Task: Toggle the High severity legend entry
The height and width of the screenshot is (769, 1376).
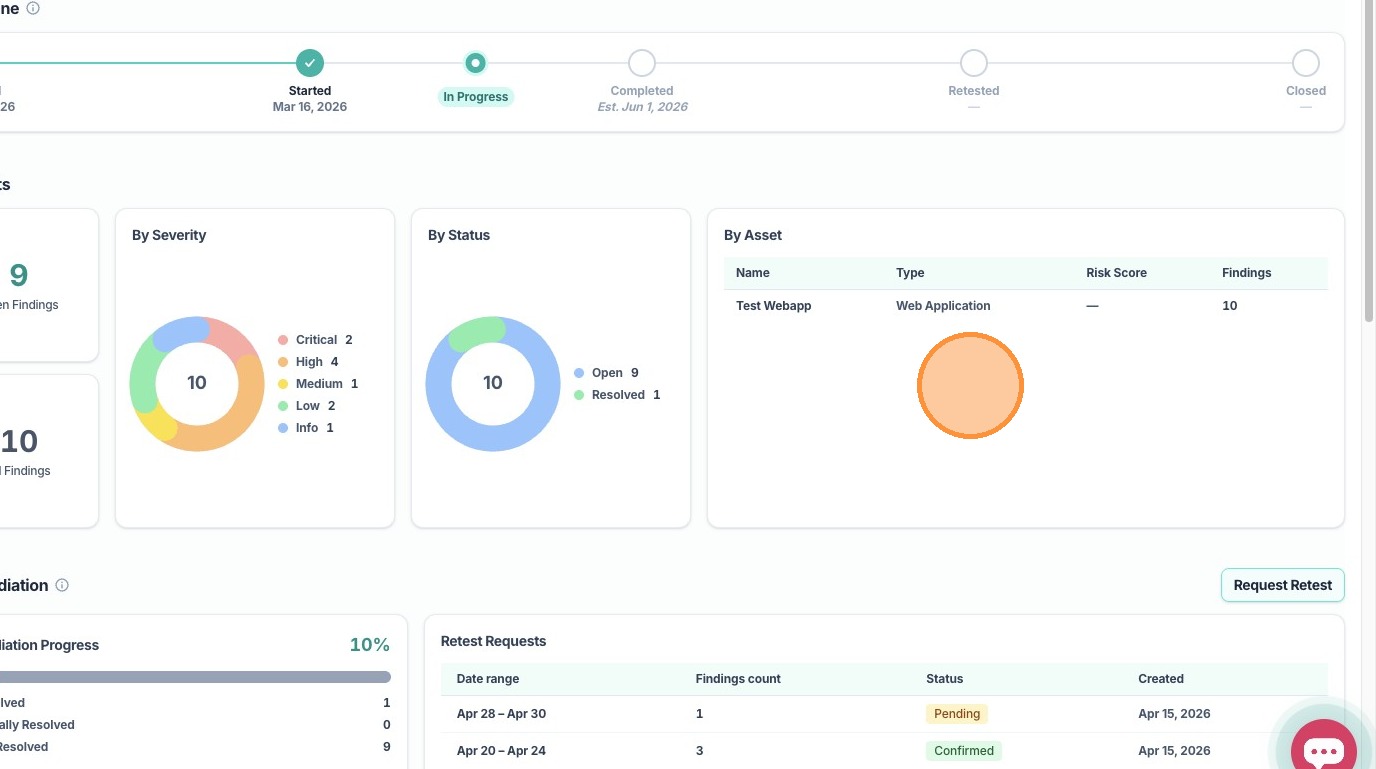Action: click(309, 362)
